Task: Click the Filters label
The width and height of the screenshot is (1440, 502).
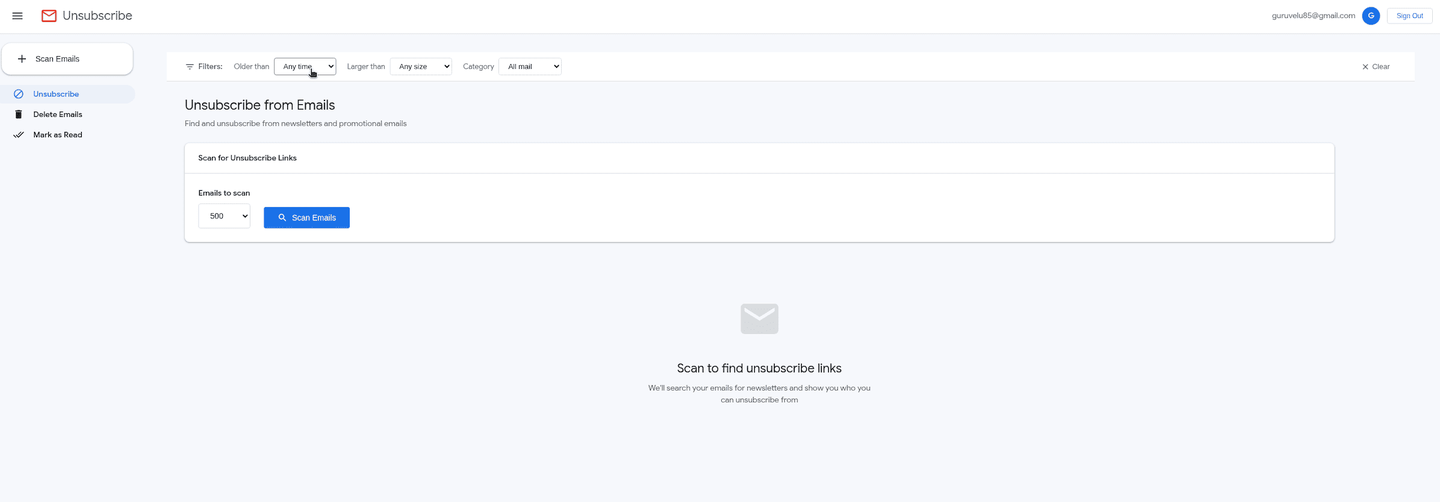Action: (210, 67)
